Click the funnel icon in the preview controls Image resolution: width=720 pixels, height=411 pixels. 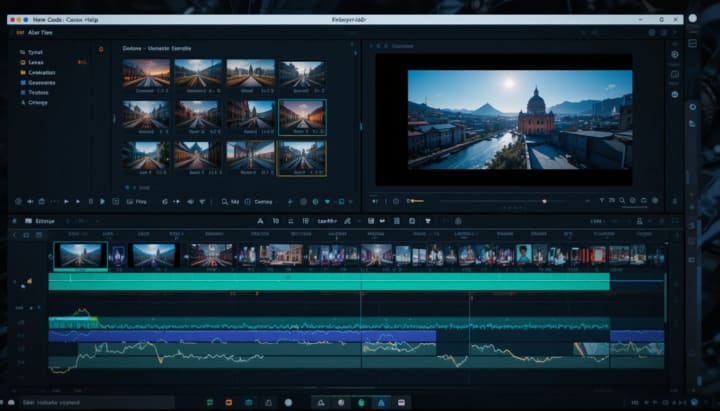point(602,201)
